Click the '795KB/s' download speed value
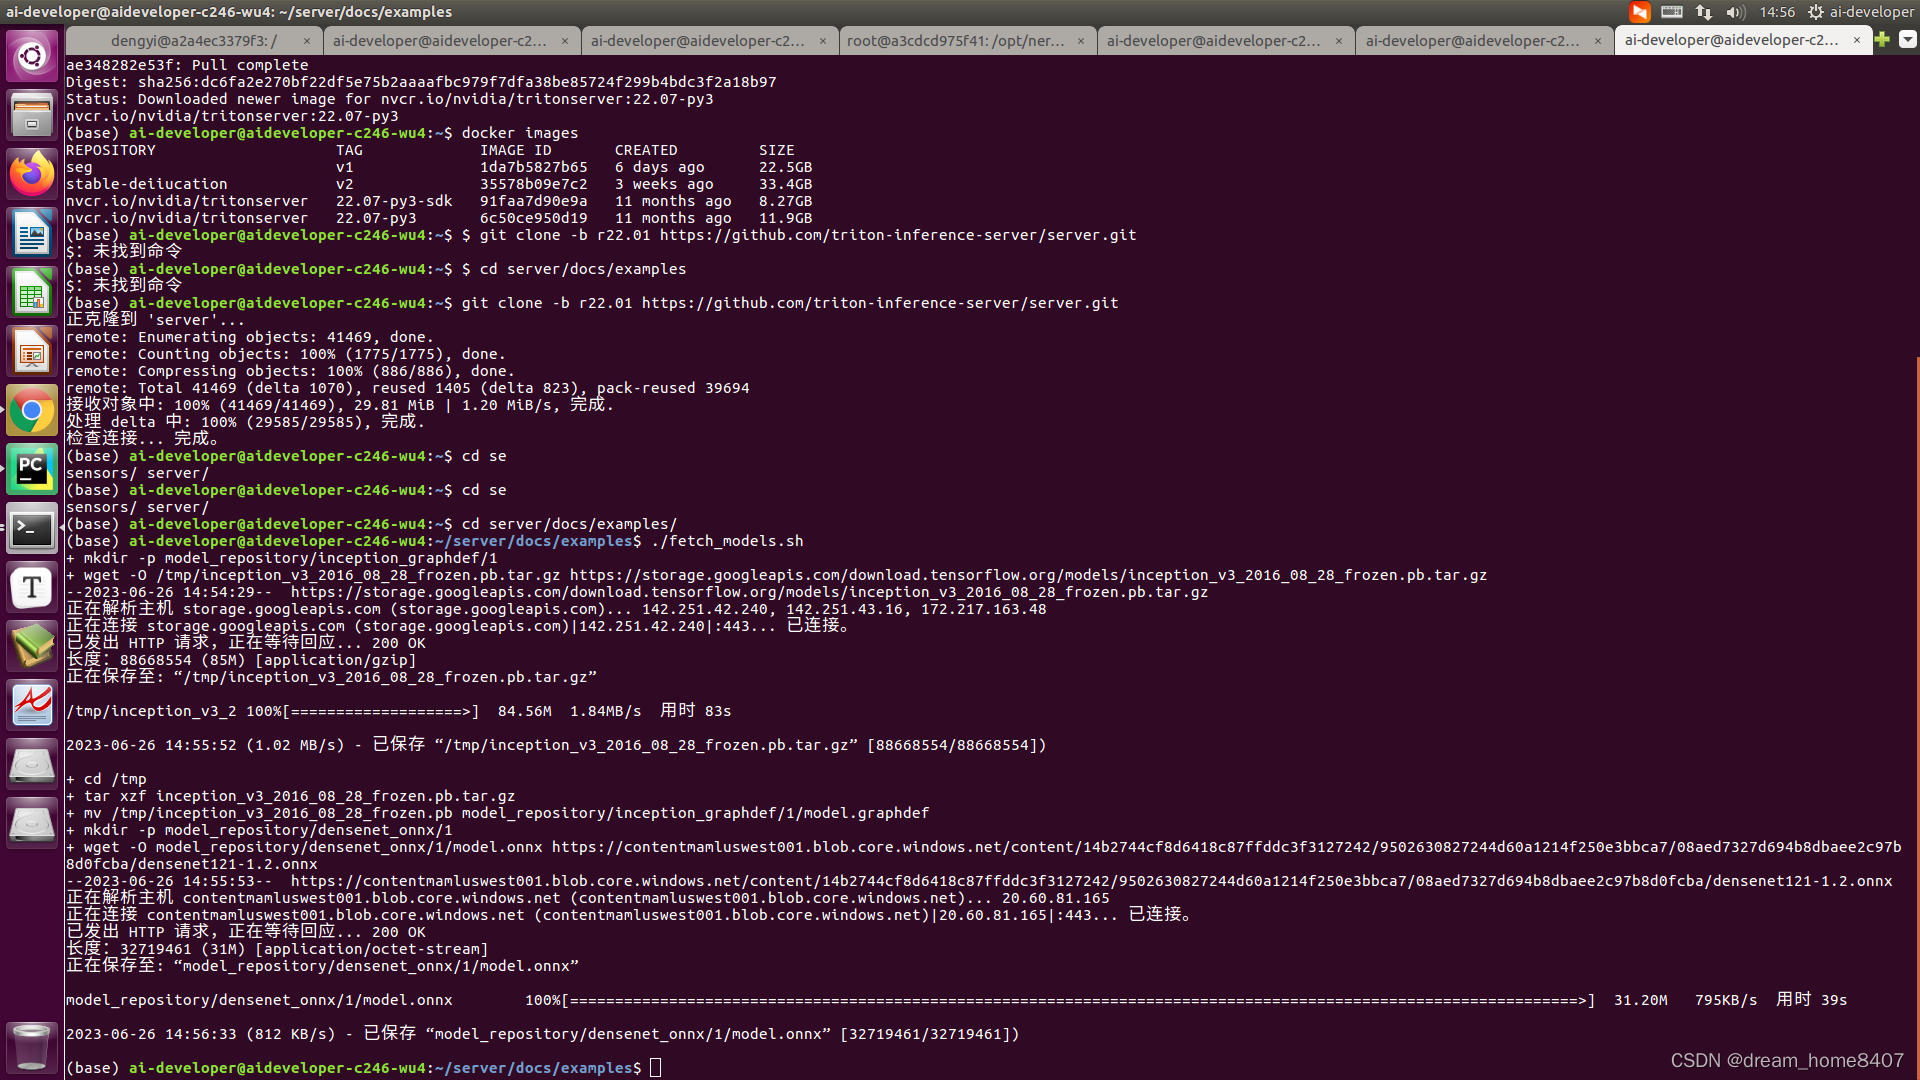Image resolution: width=1920 pixels, height=1080 pixels. tap(1726, 1000)
